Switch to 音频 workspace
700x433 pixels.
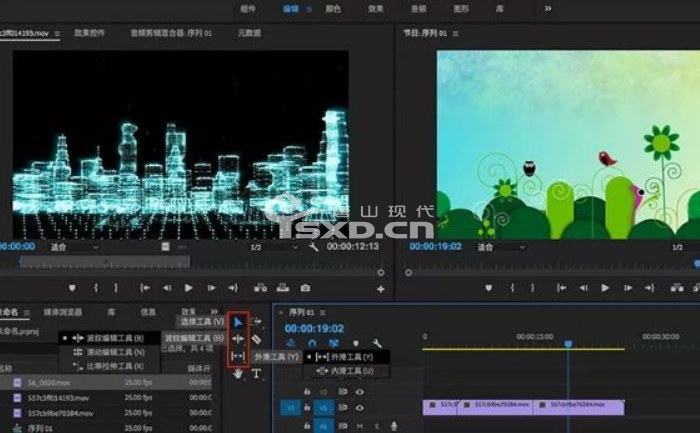(x=418, y=8)
